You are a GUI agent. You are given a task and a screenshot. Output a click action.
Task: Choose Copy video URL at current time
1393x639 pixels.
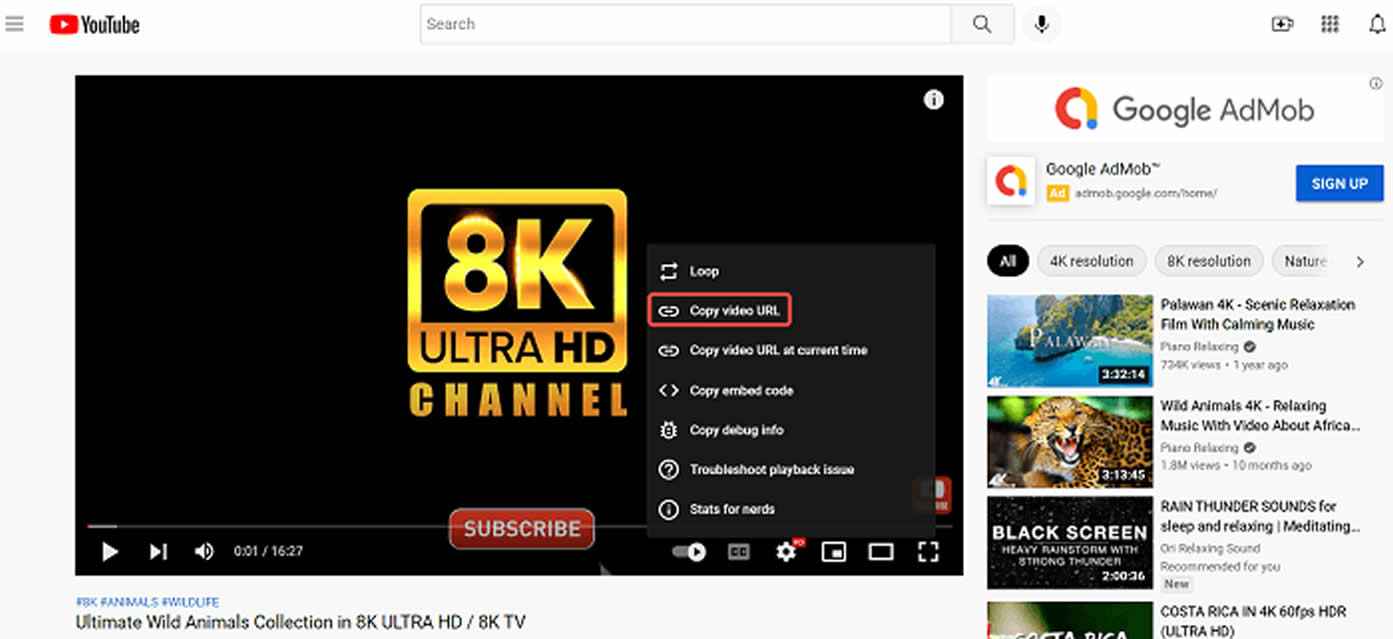pos(791,350)
